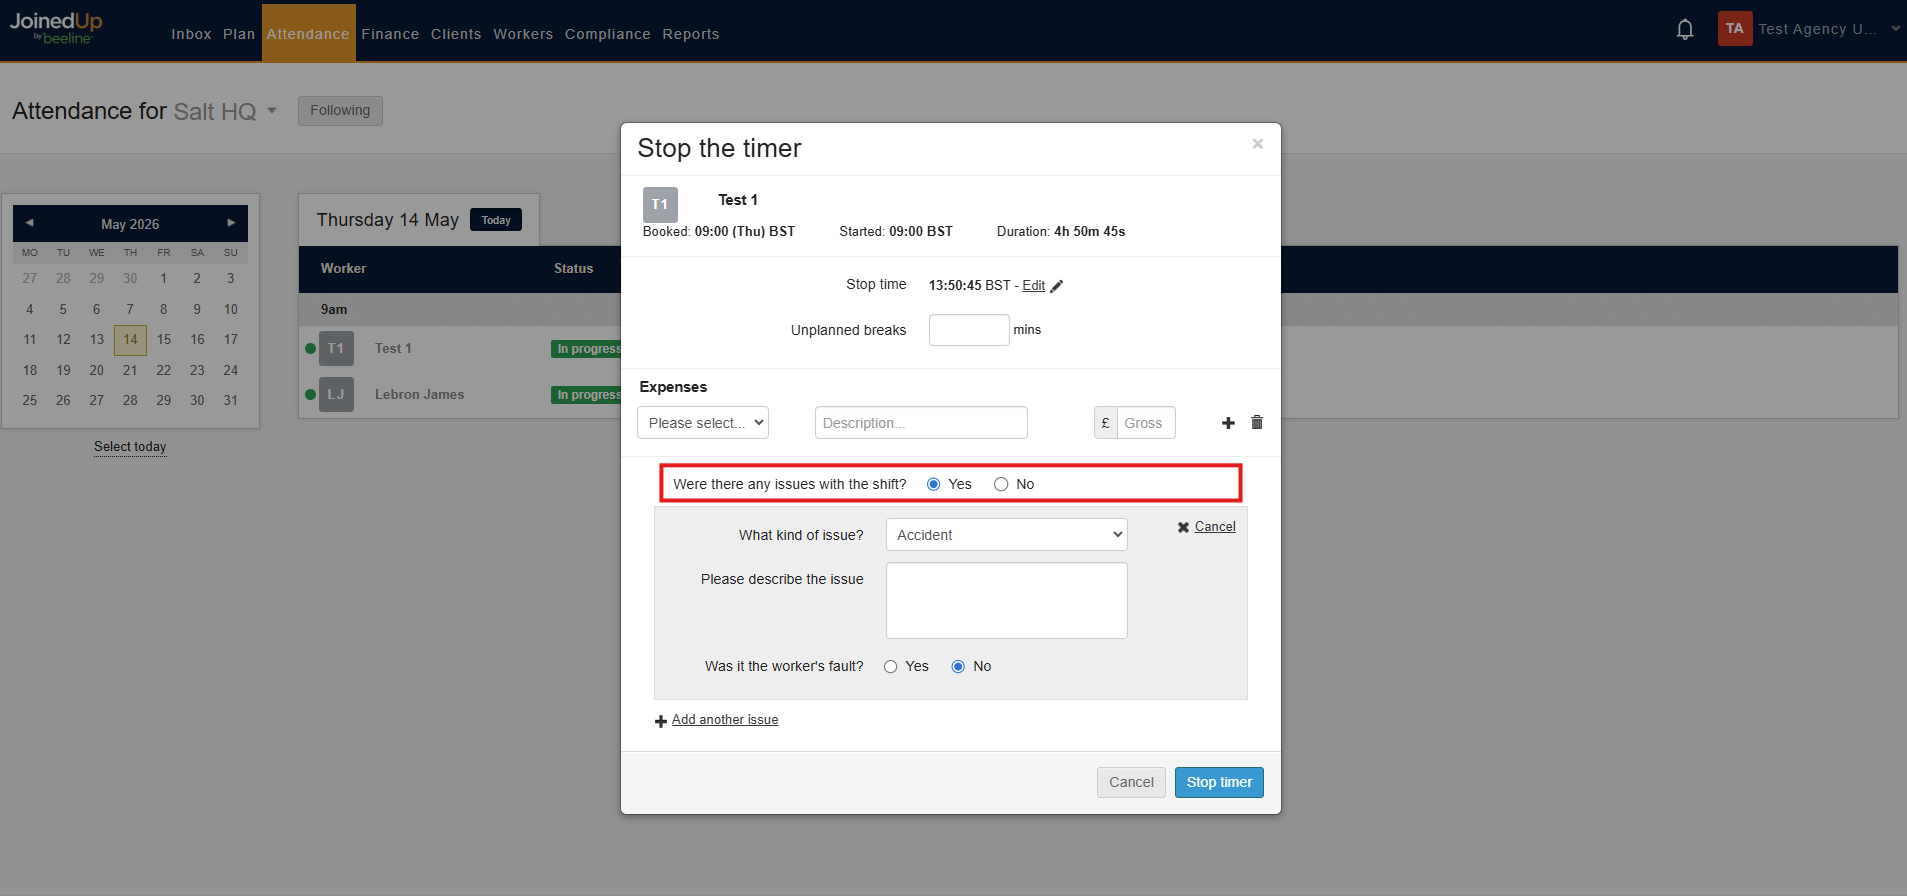Click the Stop timer button
Image resolution: width=1907 pixels, height=896 pixels.
click(1219, 782)
